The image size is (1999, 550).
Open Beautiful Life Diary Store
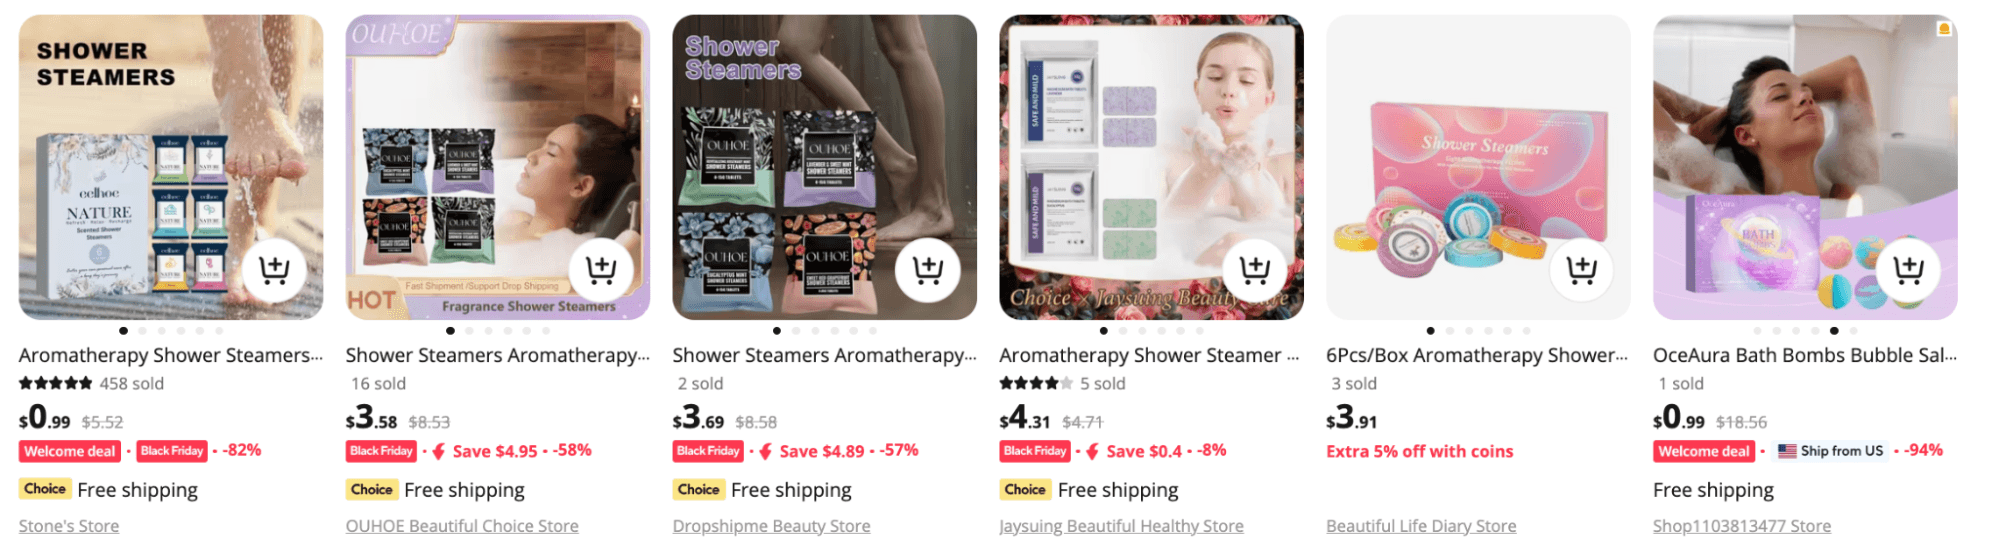(1421, 526)
